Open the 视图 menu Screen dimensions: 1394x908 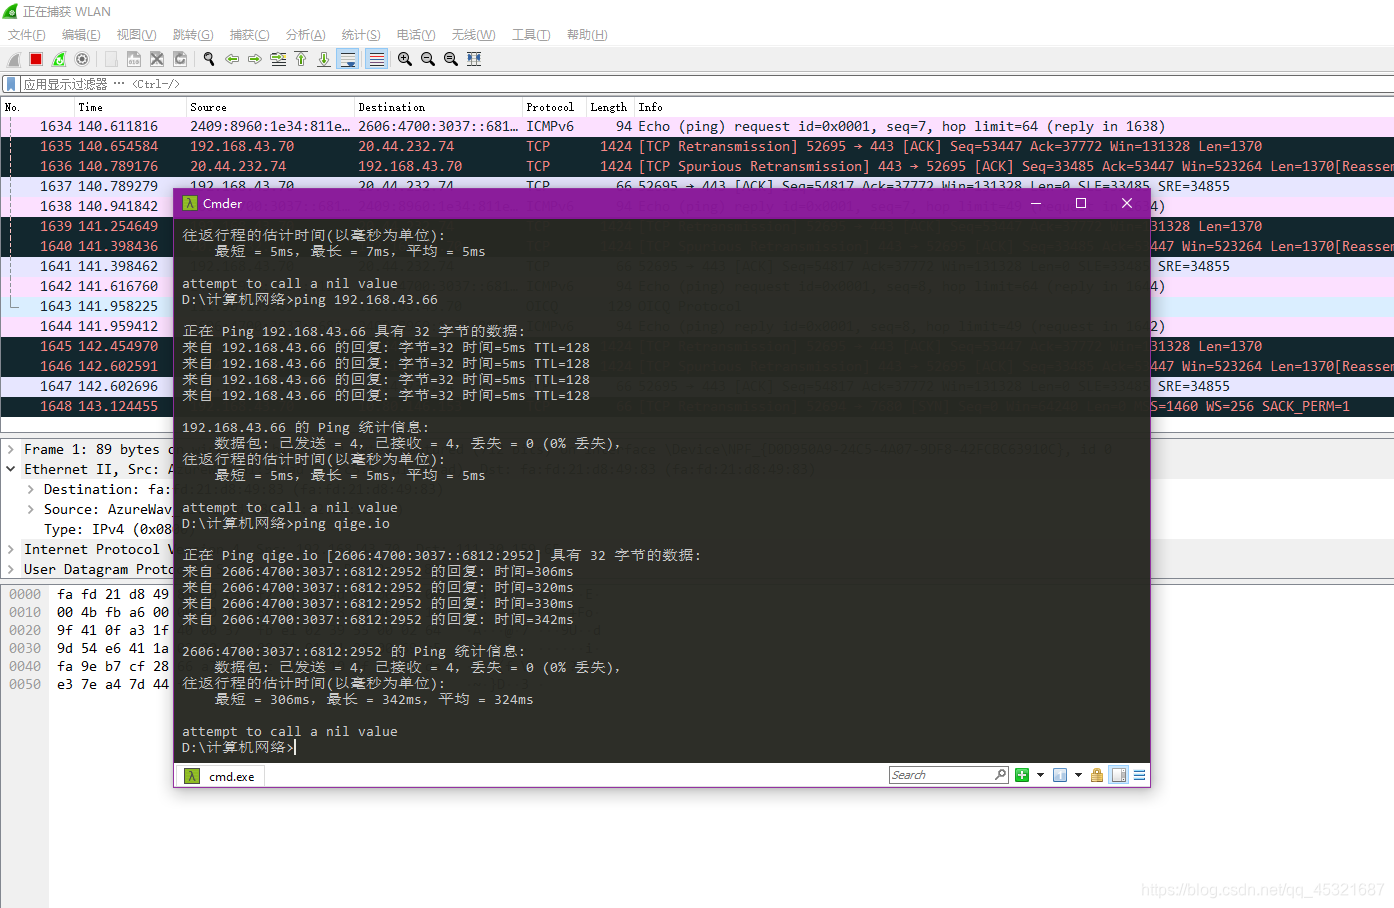point(136,35)
